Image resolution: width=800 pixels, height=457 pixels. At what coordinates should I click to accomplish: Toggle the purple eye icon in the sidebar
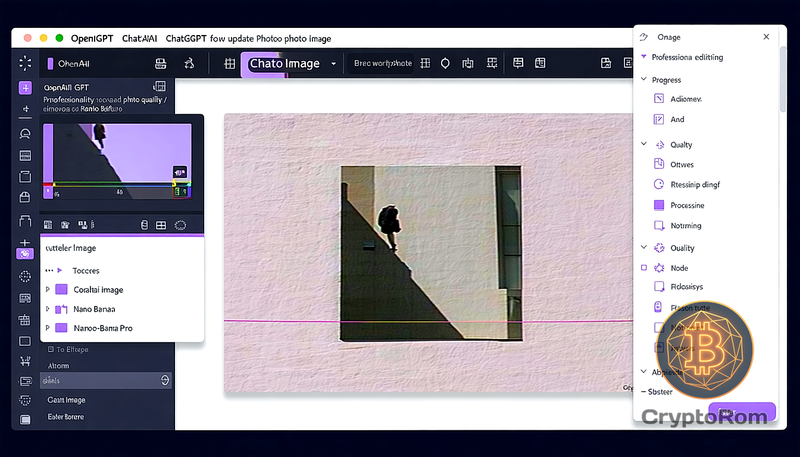coord(25,253)
